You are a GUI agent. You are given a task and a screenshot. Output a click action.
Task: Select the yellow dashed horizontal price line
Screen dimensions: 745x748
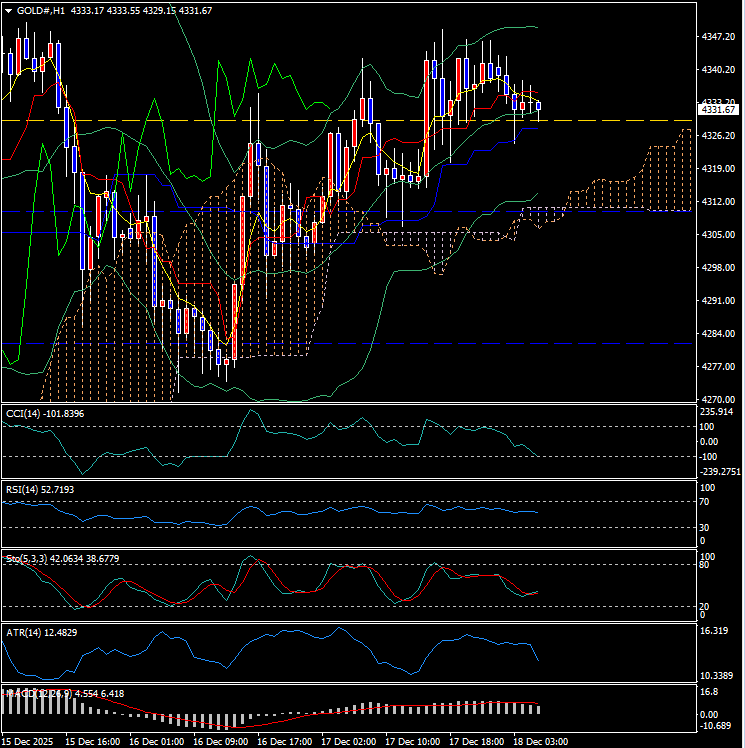300,120
